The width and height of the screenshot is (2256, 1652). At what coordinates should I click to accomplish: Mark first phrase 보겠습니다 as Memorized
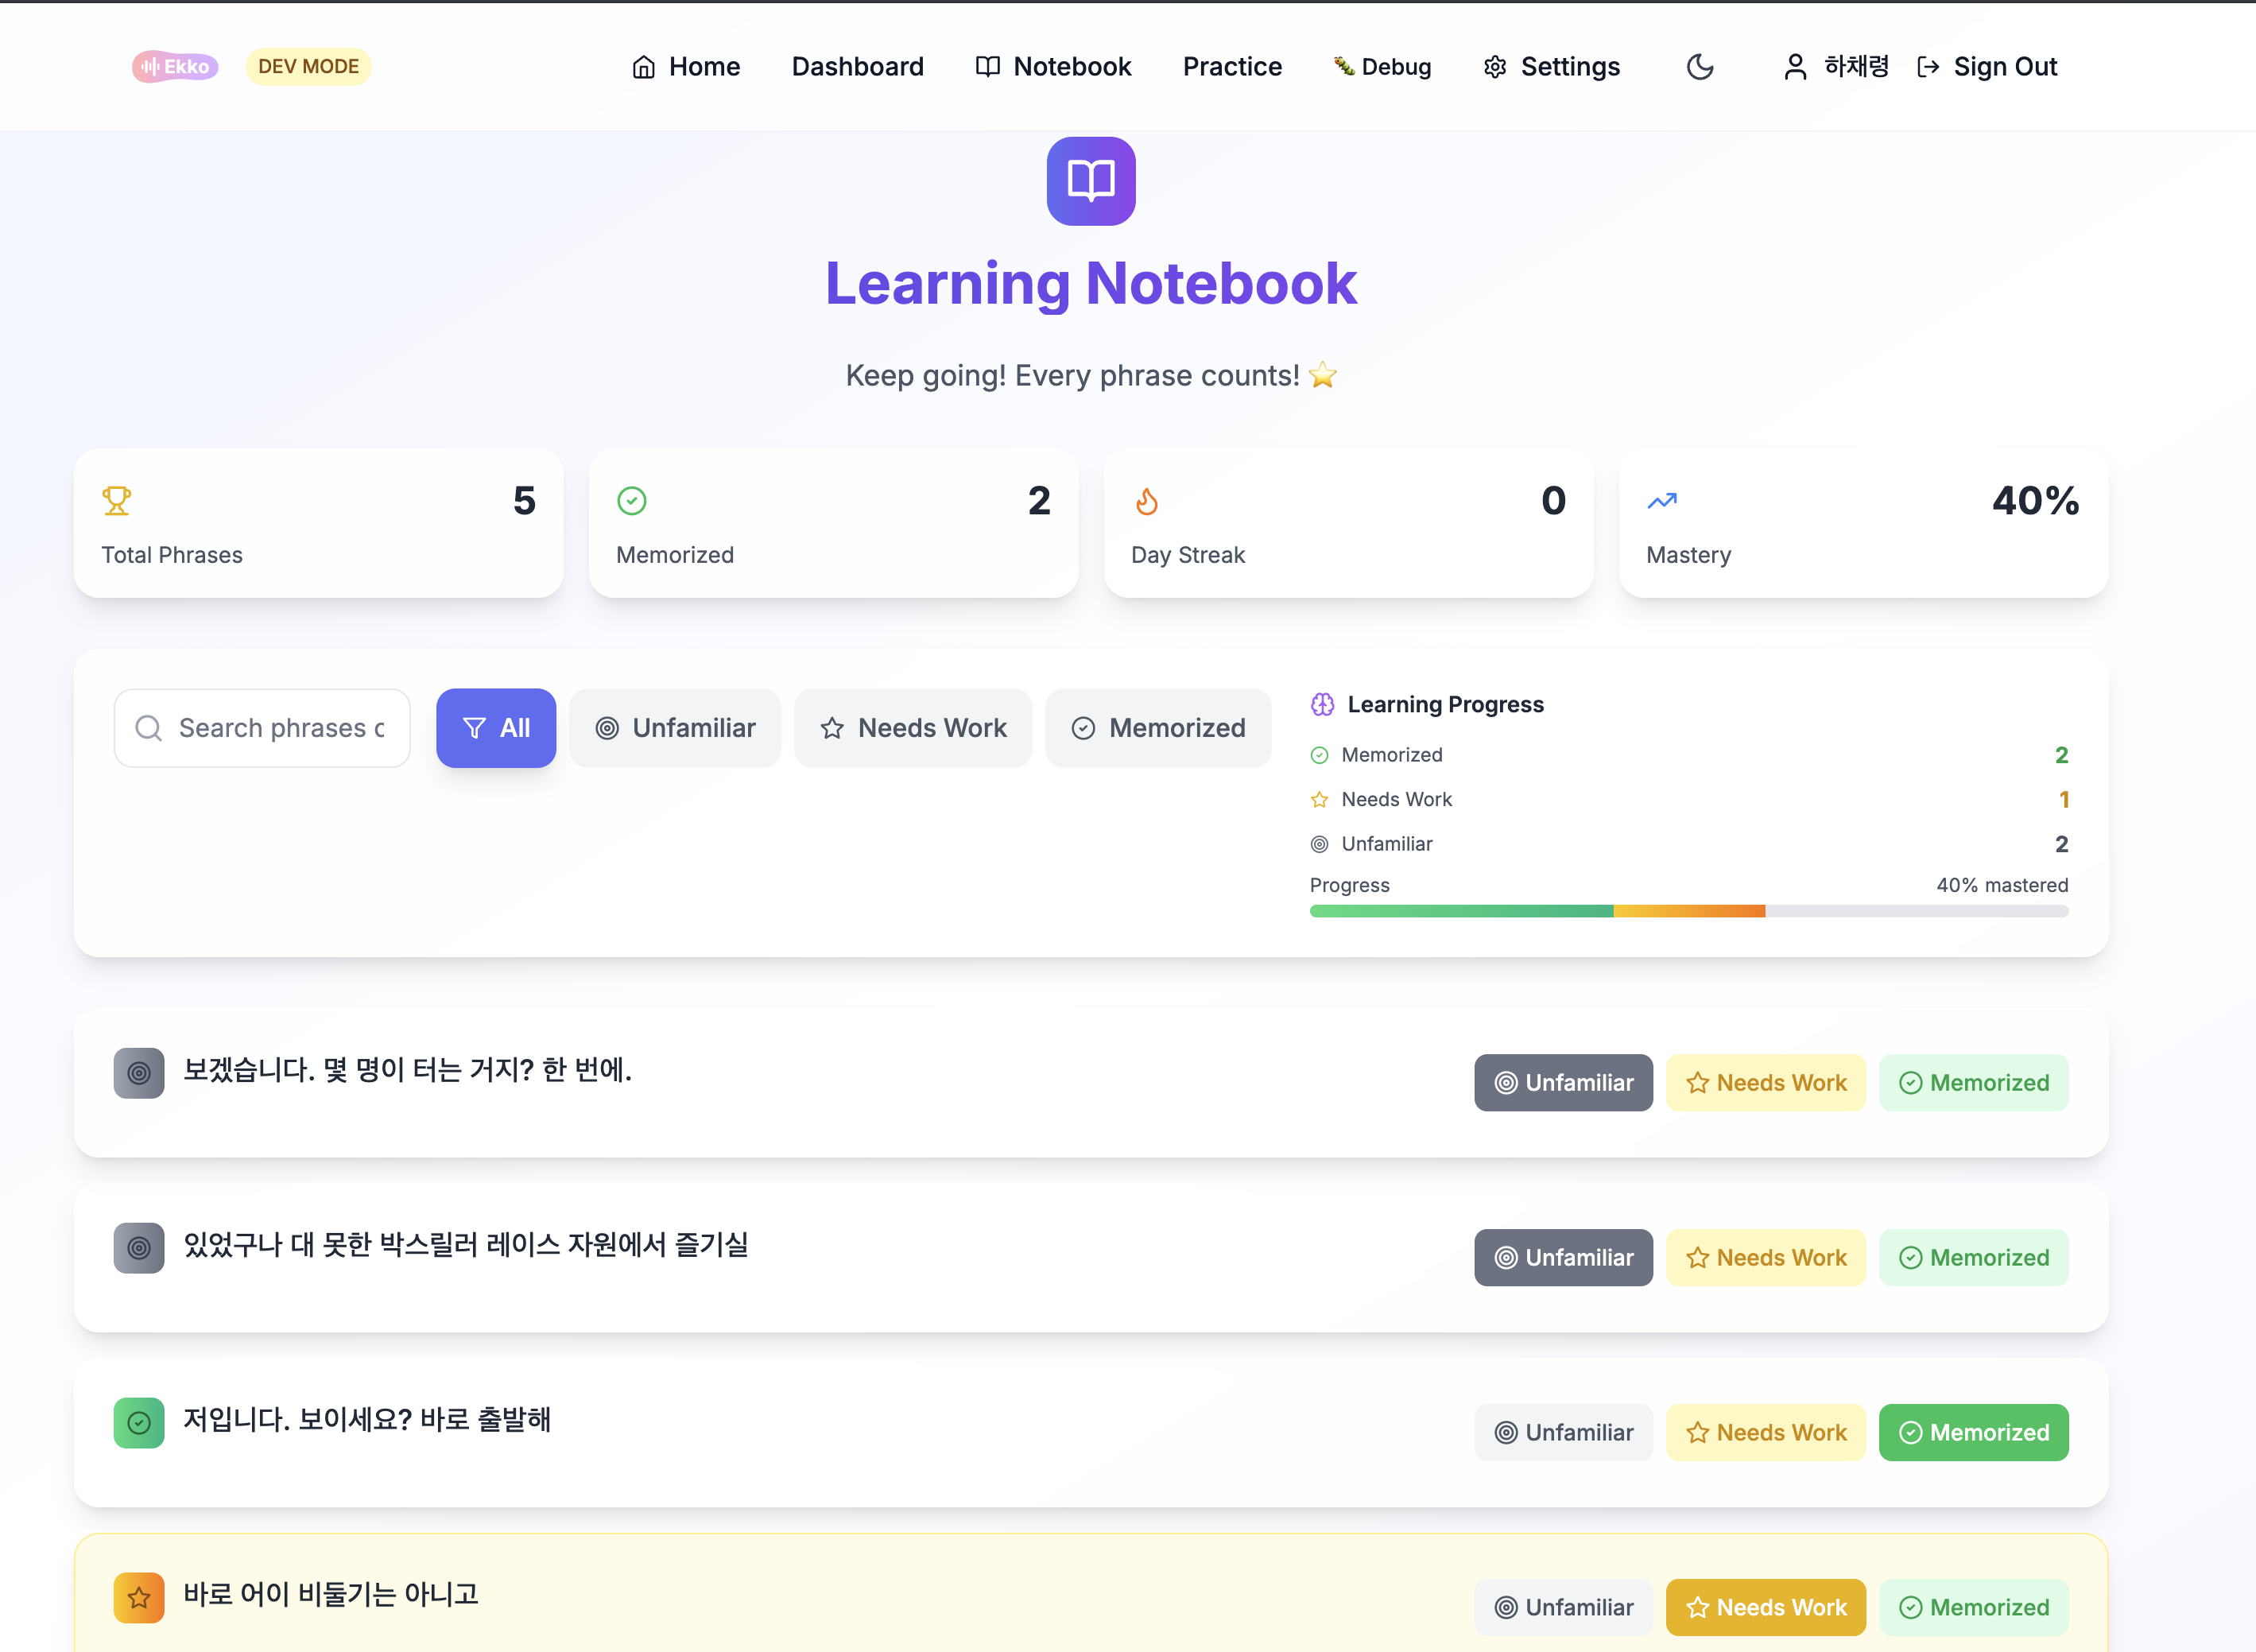pos(1973,1083)
